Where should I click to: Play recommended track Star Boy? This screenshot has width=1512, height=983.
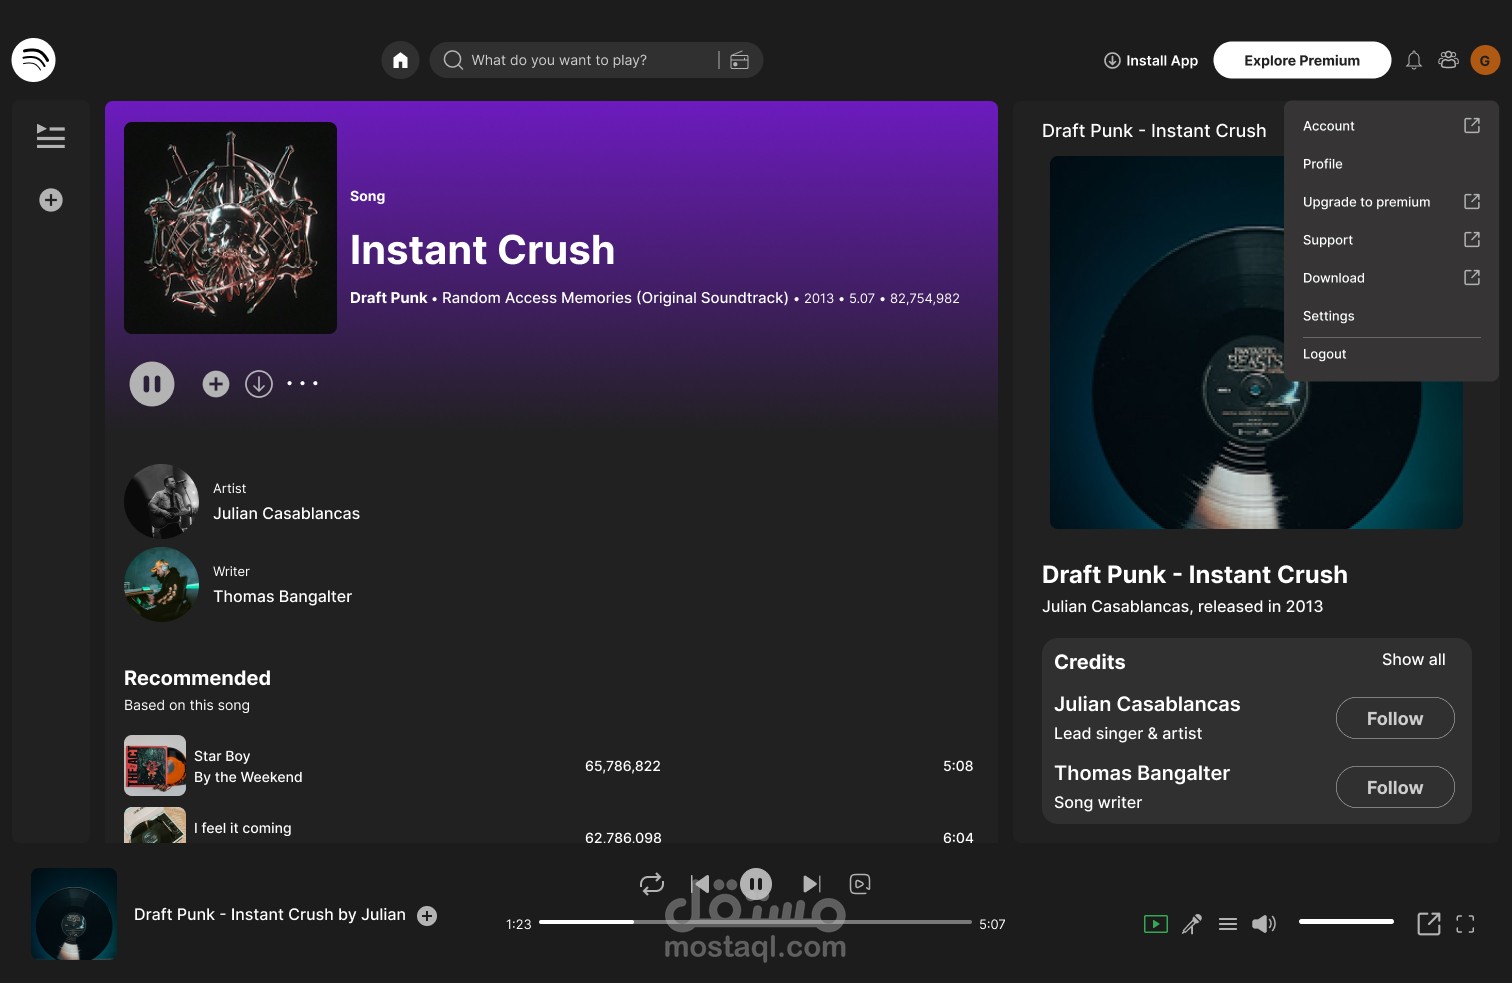point(549,766)
